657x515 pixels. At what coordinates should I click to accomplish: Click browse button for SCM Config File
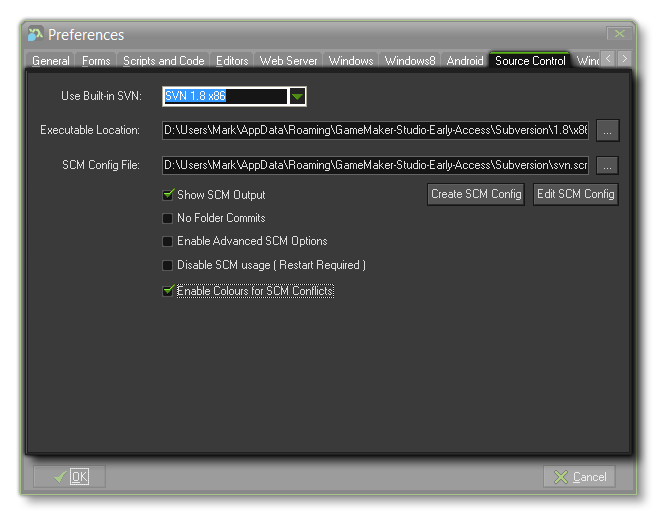(608, 165)
